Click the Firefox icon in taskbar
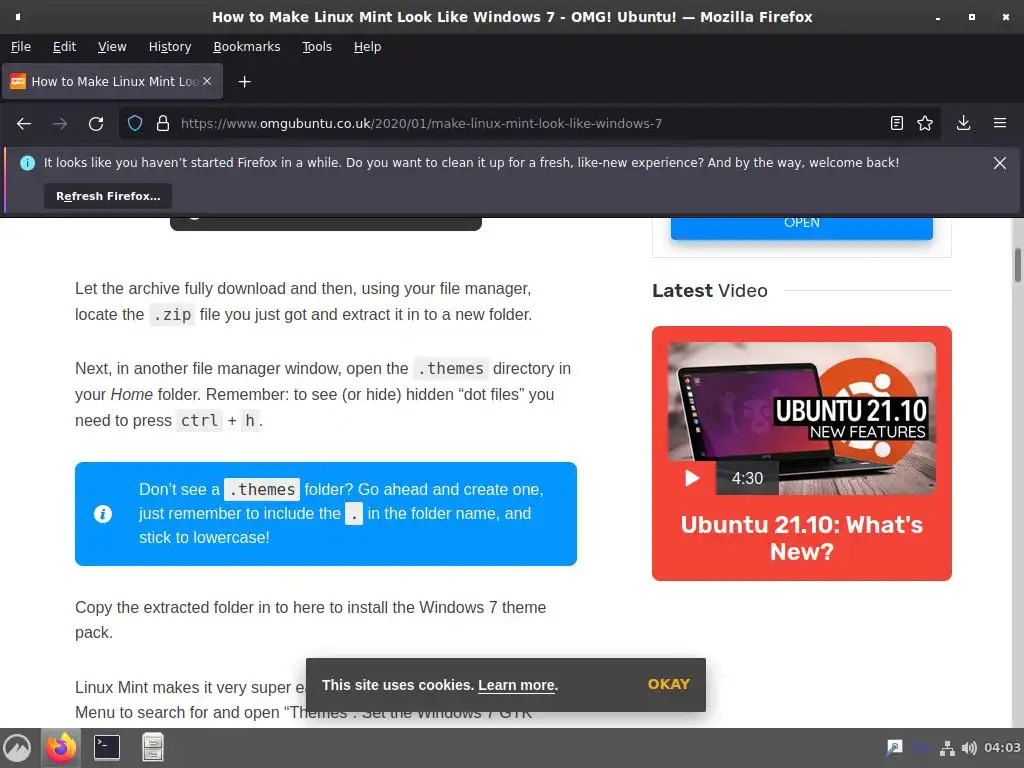 (x=61, y=748)
